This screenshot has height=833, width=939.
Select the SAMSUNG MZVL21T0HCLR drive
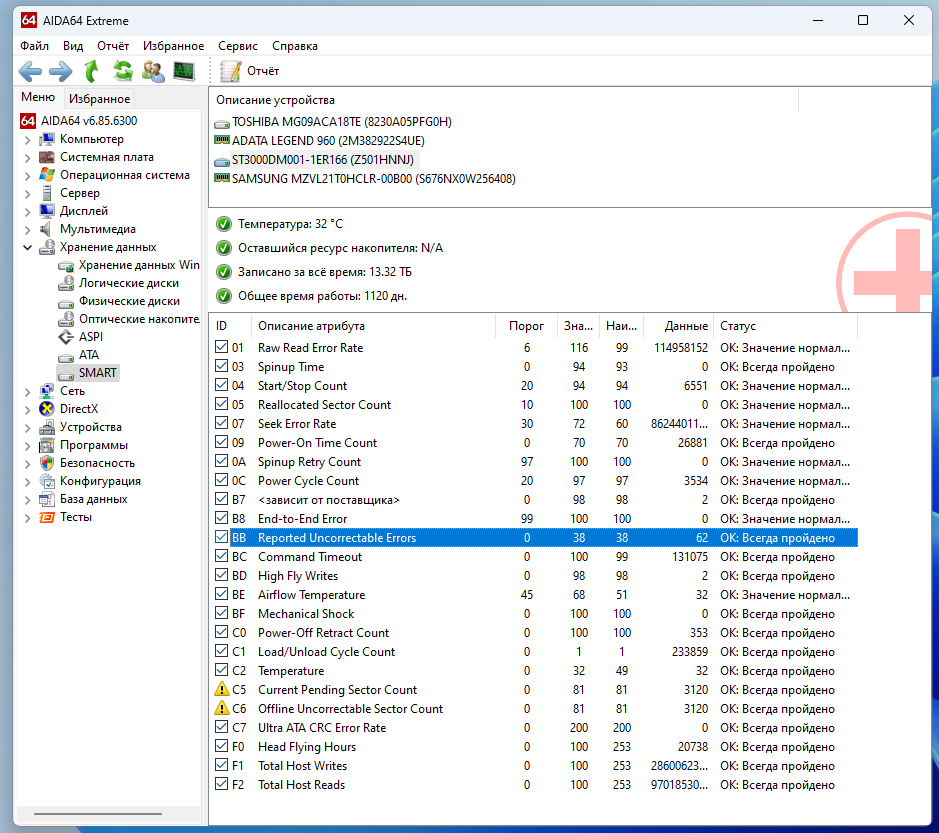pos(374,178)
